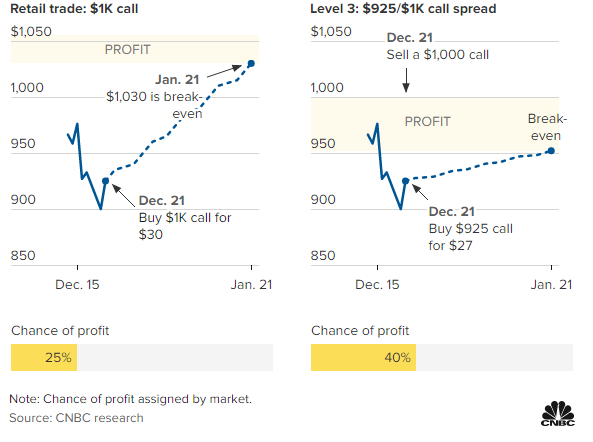Click the chance of profit note text

[130, 399]
